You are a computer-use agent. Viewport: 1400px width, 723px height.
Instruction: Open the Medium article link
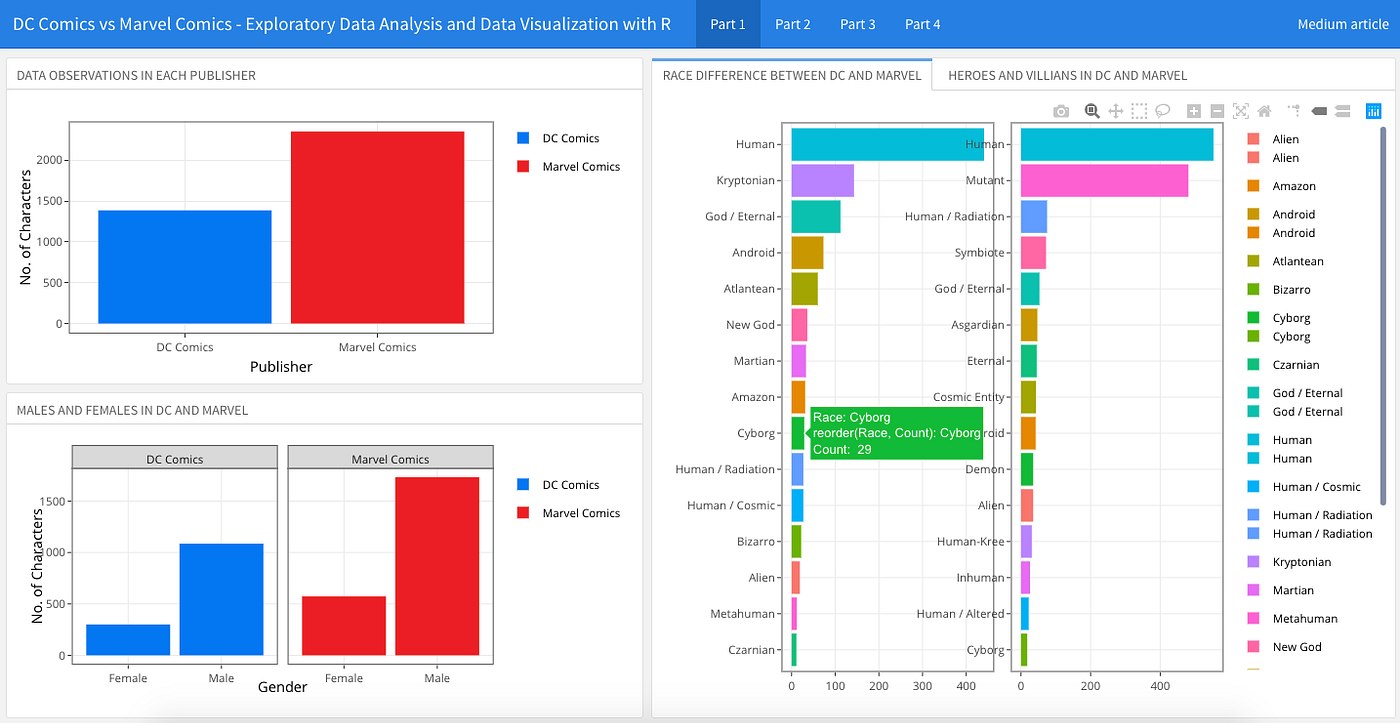pyautogui.click(x=1343, y=24)
